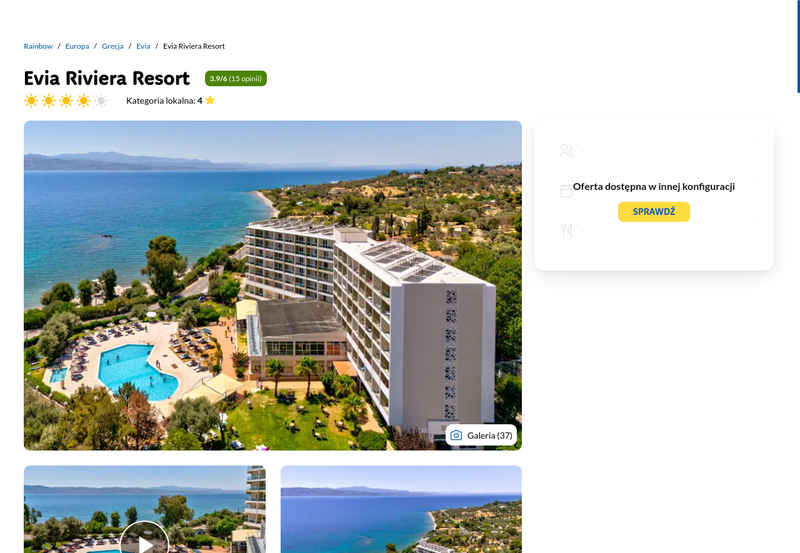Navigate to the Grecja breadcrumb
Screen dimensions: 800x553
[x=112, y=46]
